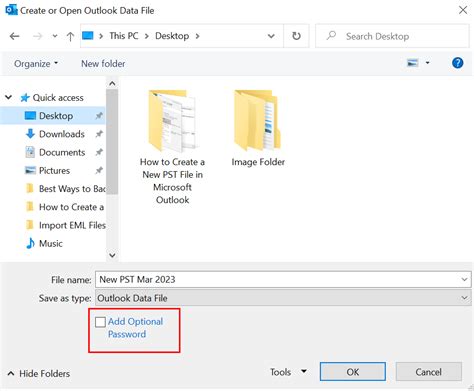Check the Add Optional Password checkbox
Screen dimensions: 474x391
(x=100, y=322)
